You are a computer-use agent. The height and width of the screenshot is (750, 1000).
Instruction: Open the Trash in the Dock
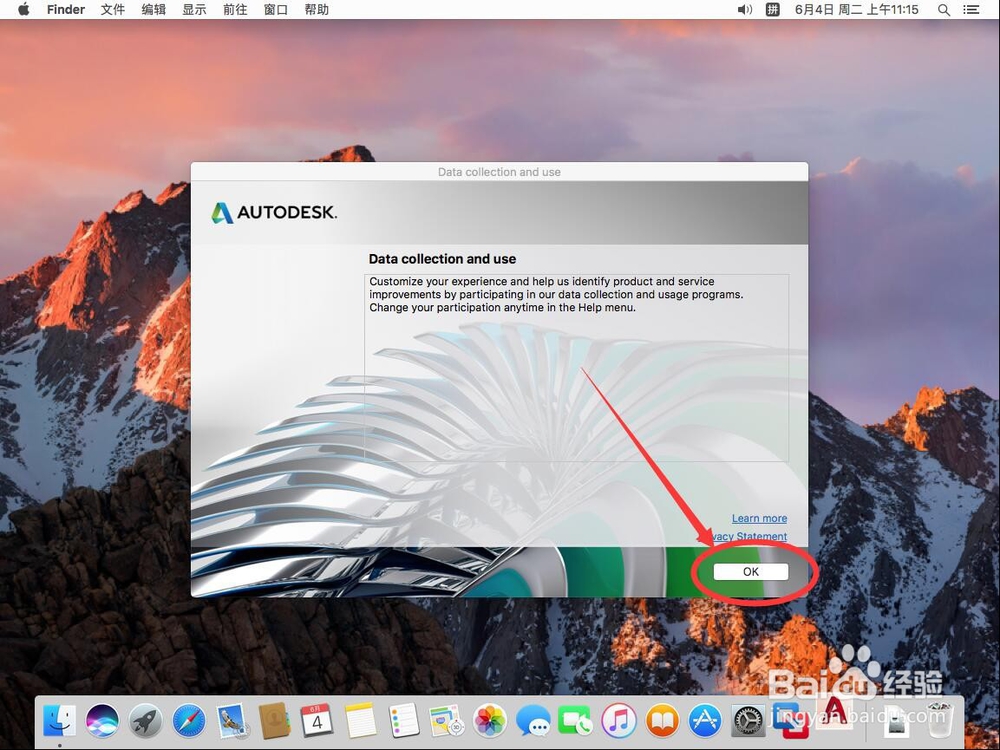click(939, 719)
